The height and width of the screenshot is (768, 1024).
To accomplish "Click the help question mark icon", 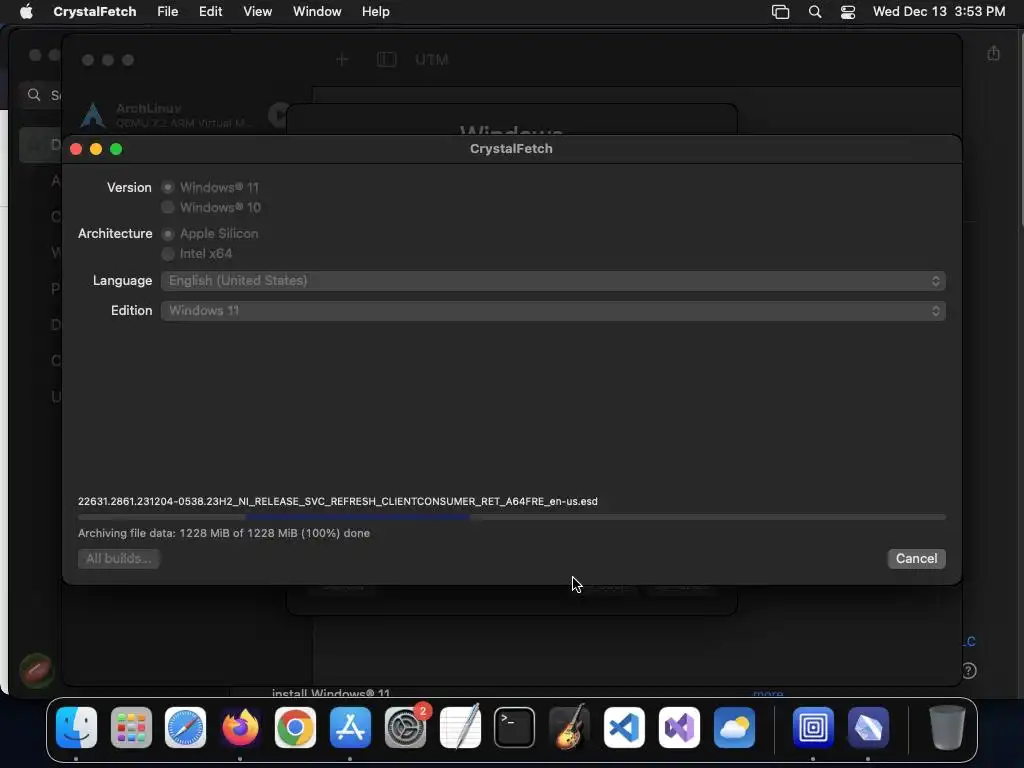I will (968, 671).
